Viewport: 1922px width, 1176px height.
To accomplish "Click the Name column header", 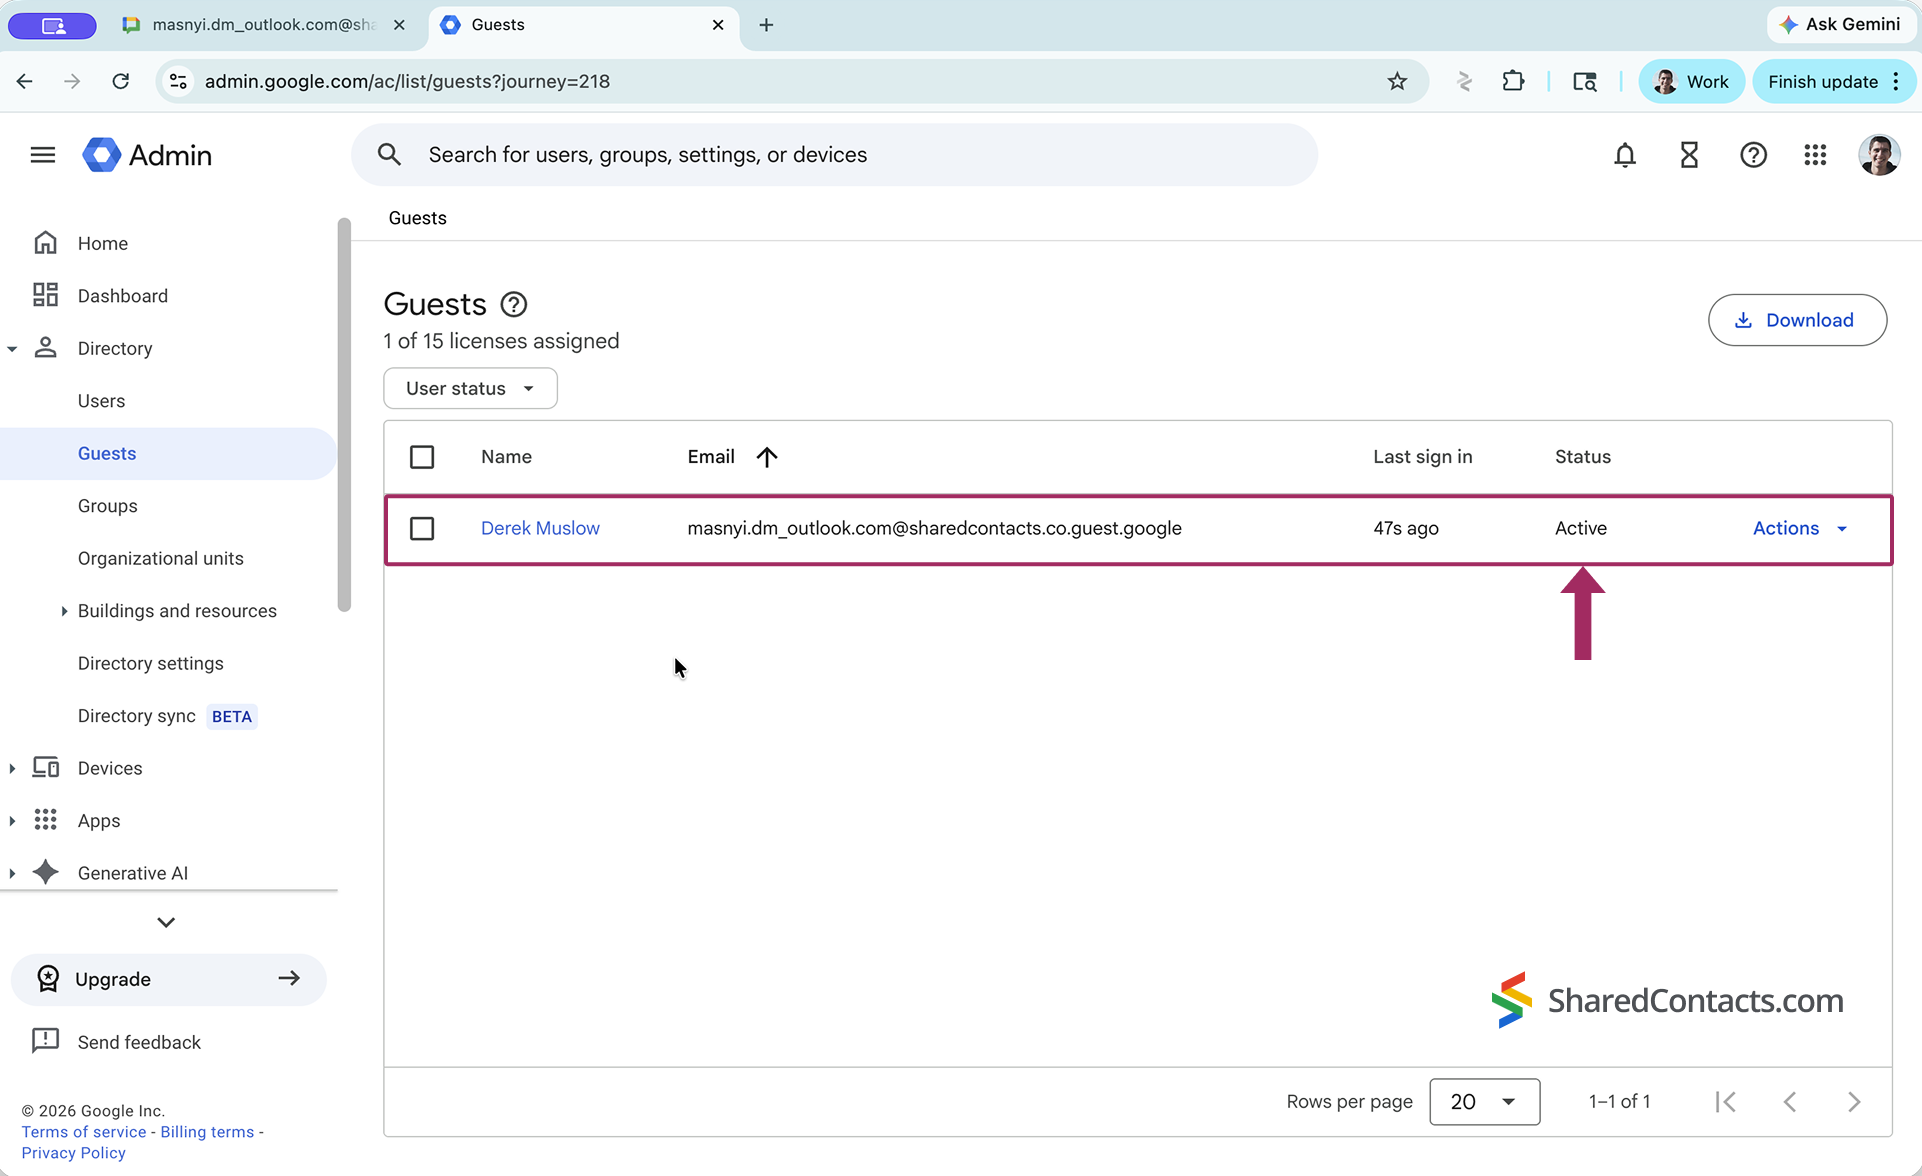I will coord(506,457).
